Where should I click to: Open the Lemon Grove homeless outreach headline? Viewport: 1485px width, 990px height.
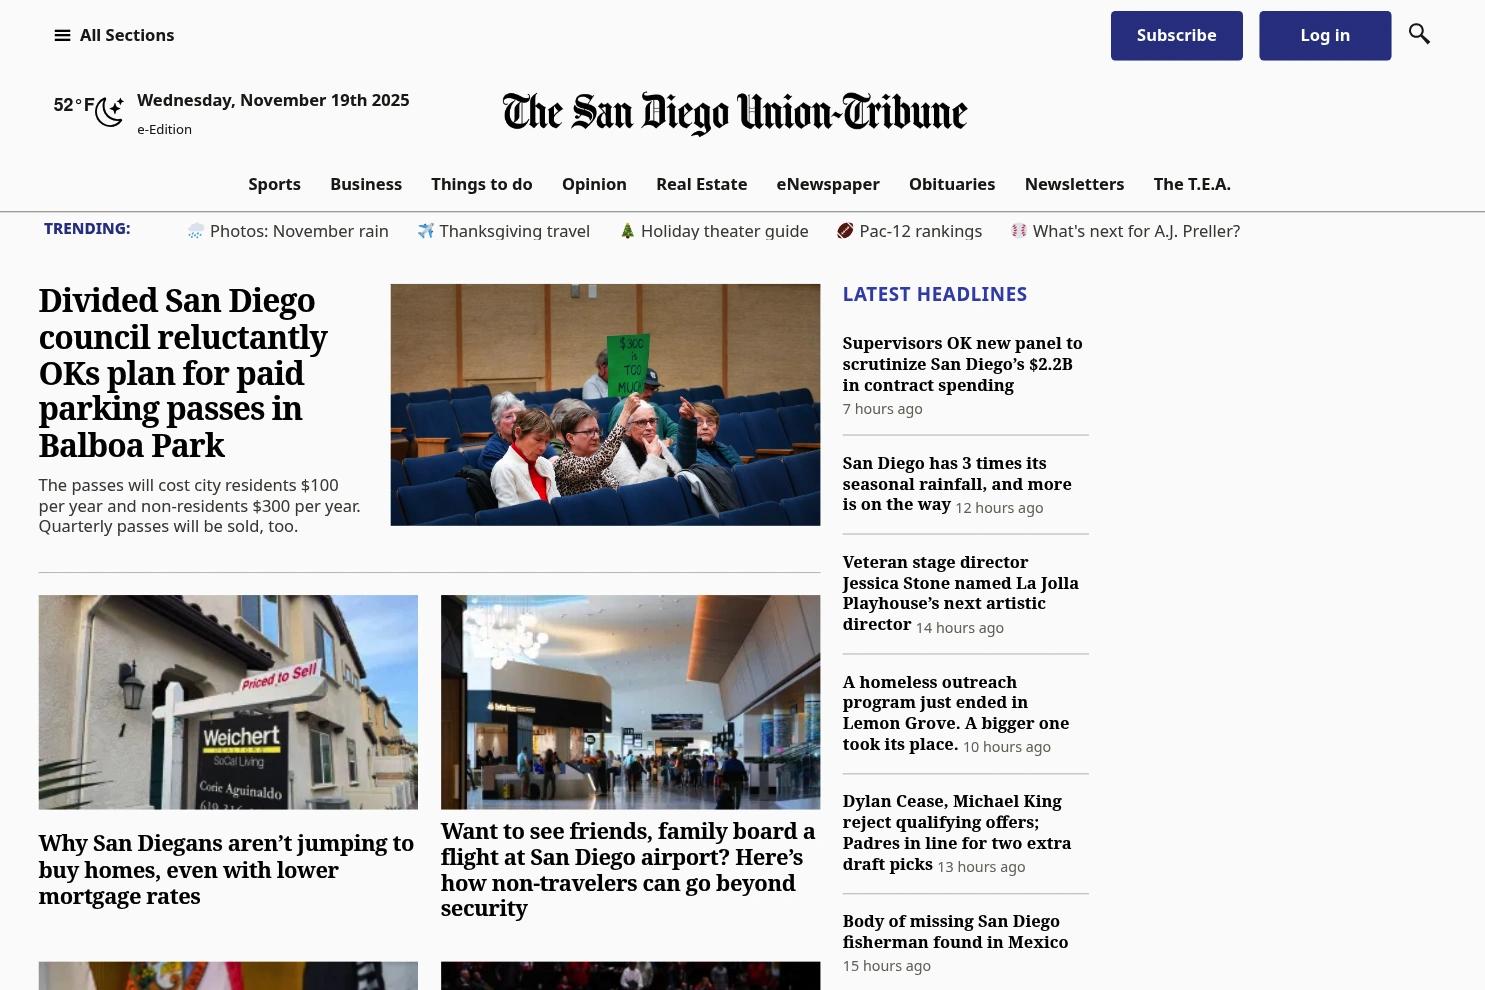[956, 713]
